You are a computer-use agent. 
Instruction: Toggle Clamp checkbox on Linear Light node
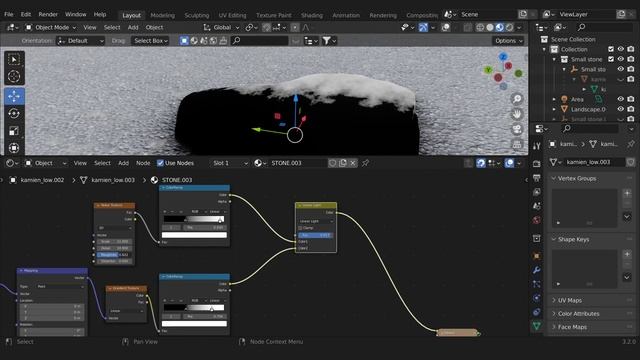click(x=300, y=228)
